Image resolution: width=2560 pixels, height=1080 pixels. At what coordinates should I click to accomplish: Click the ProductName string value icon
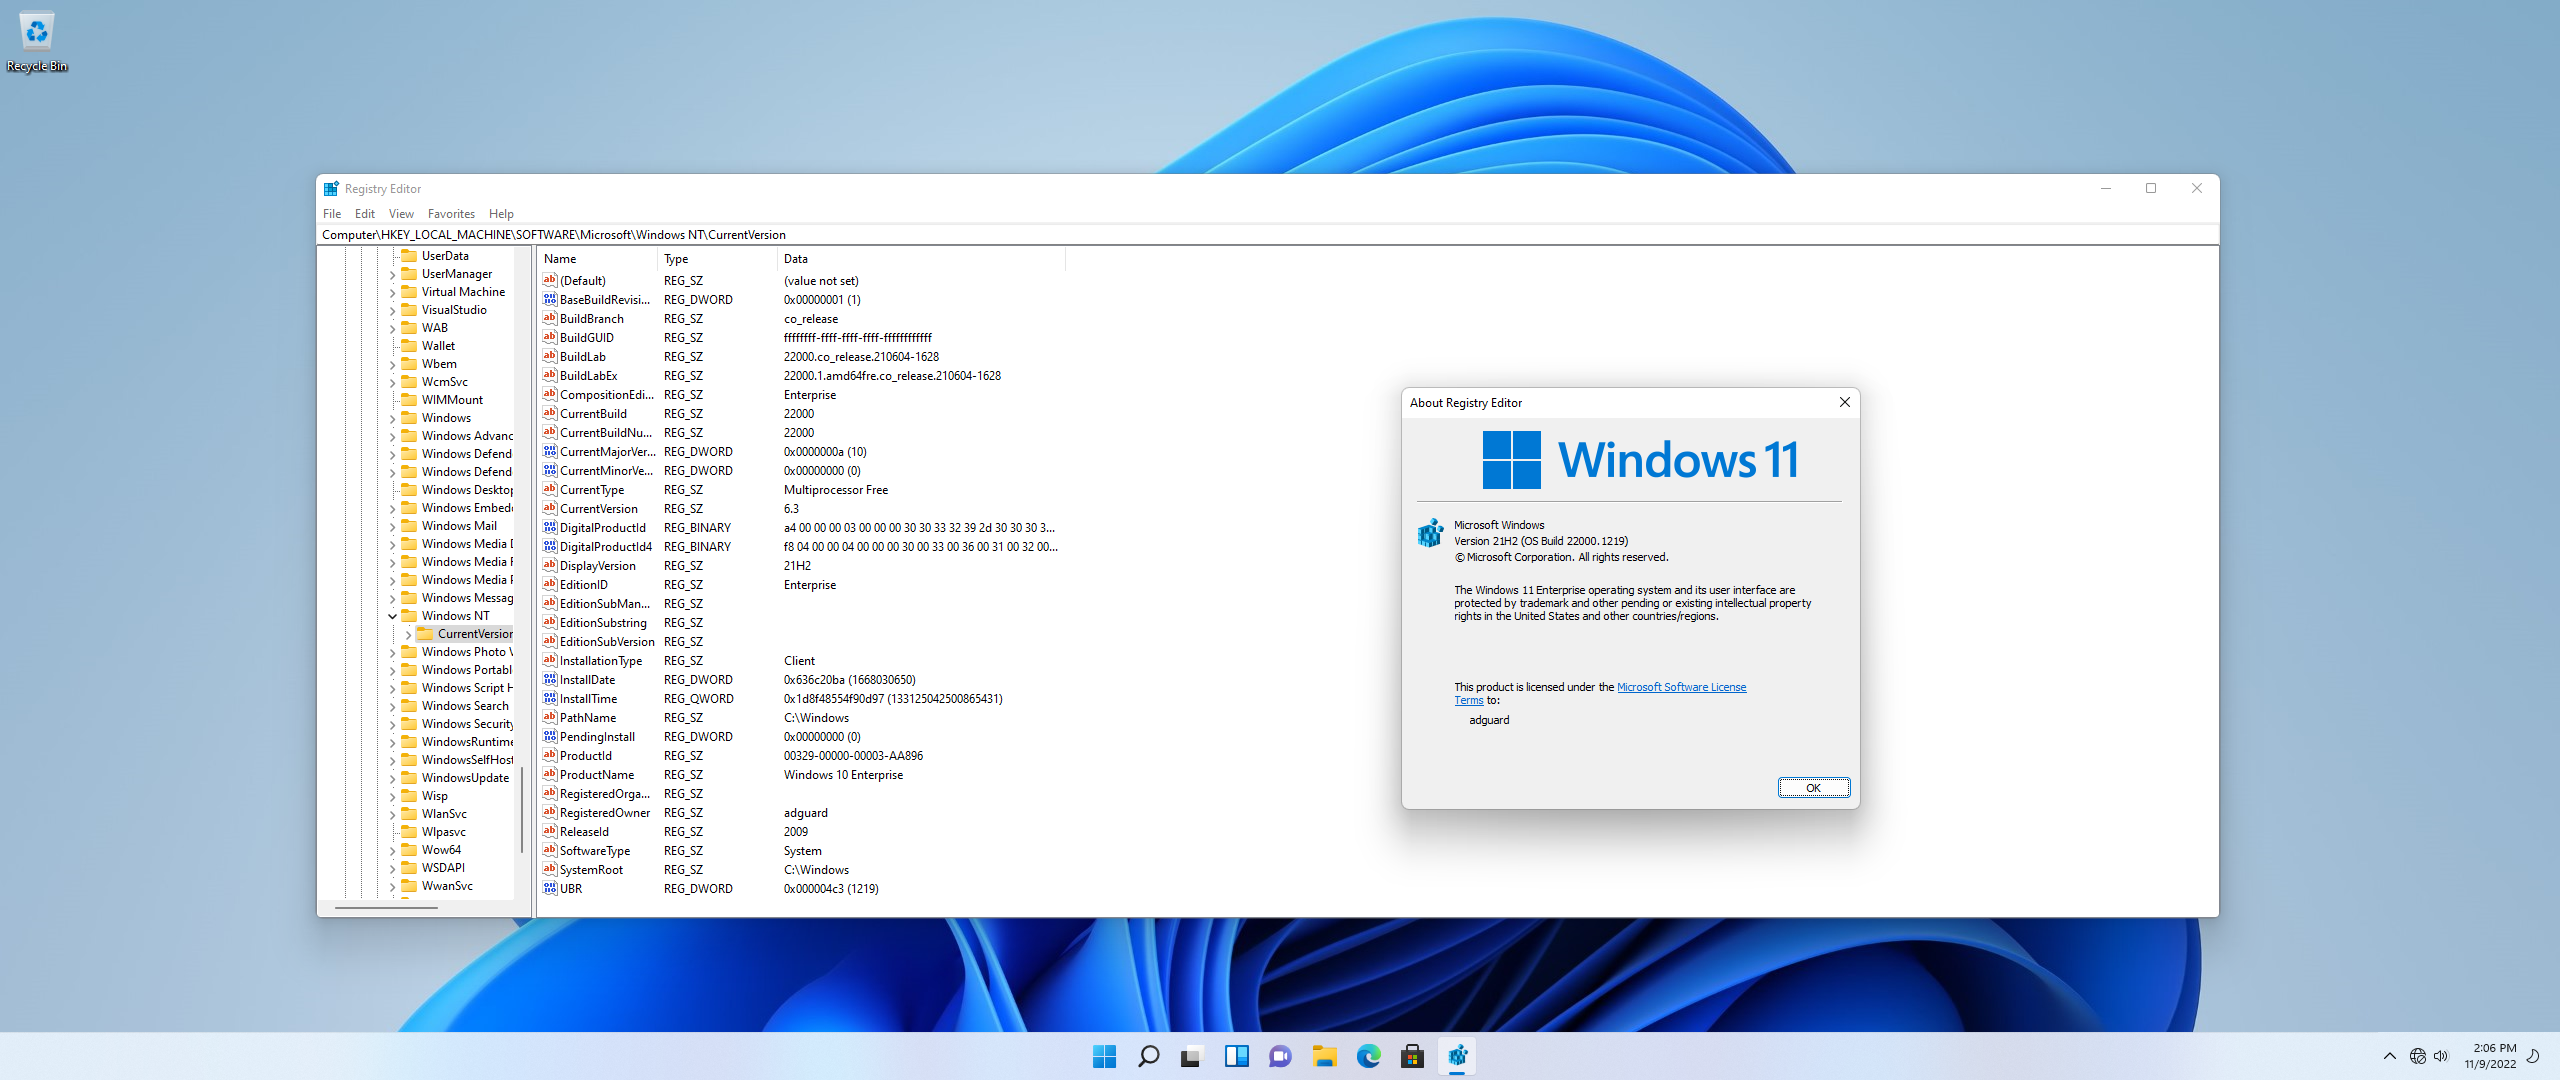[550, 774]
